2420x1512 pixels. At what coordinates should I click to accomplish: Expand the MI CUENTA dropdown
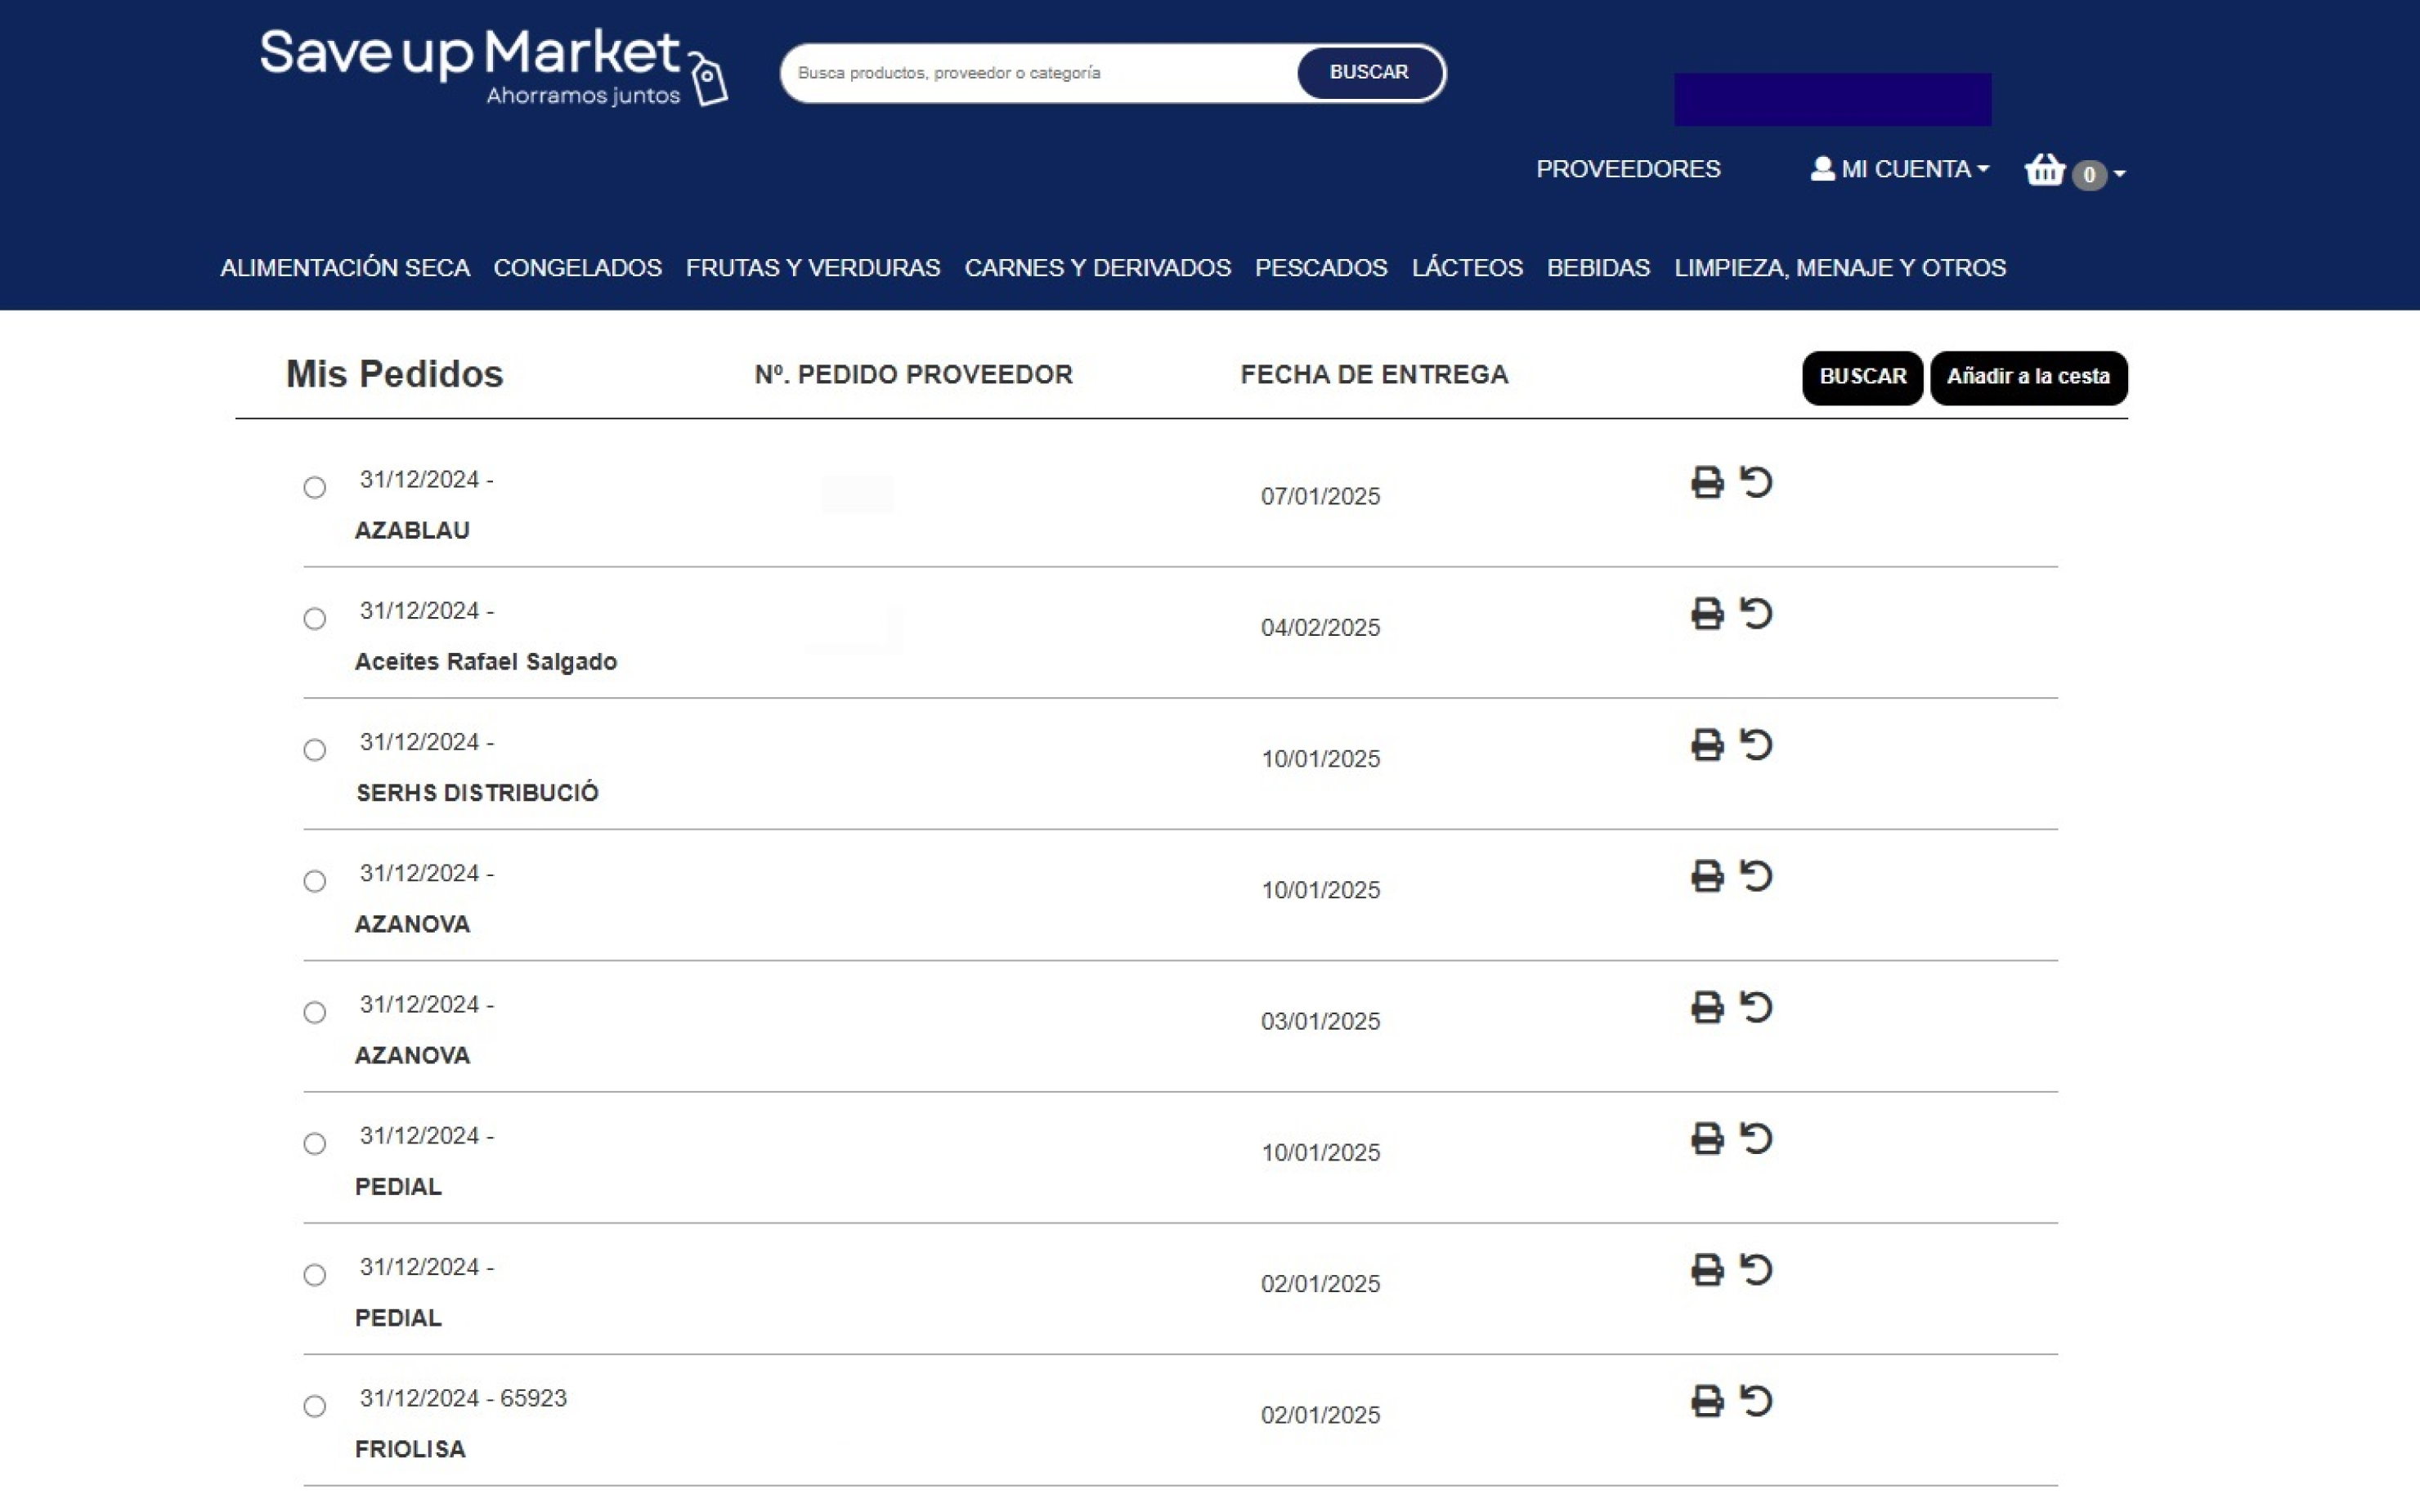pos(1900,169)
